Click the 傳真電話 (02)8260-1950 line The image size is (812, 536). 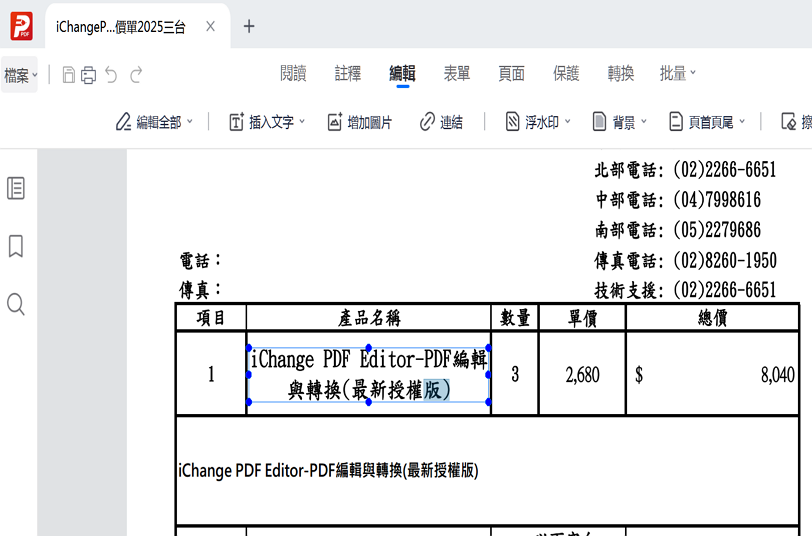pyautogui.click(x=685, y=260)
